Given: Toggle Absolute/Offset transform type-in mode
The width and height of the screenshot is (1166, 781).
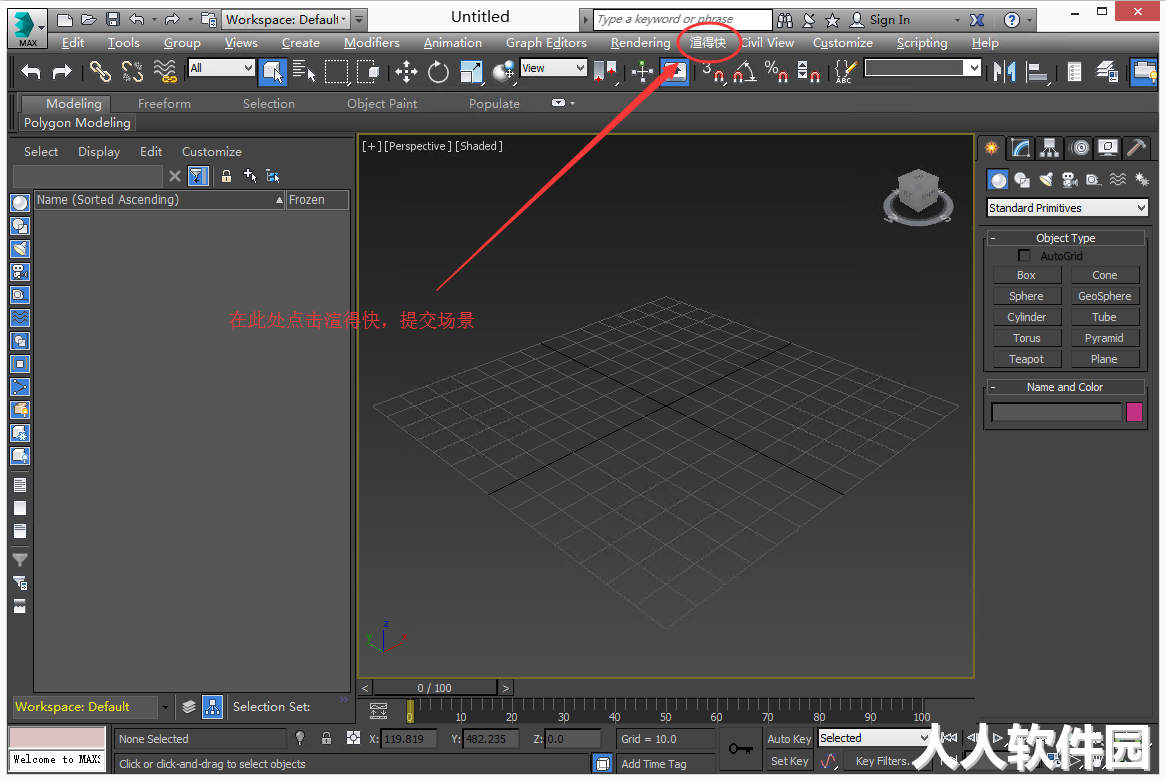Looking at the screenshot, I should coord(353,739).
